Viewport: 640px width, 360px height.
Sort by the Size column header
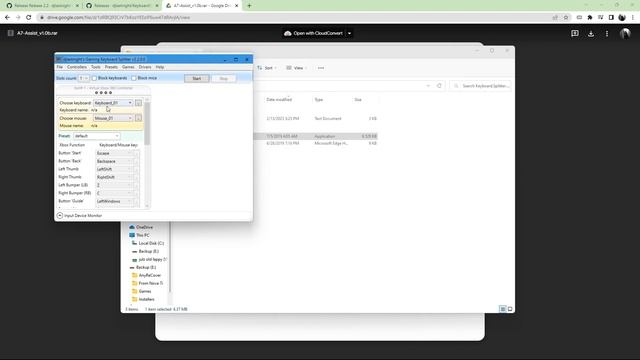pyautogui.click(x=358, y=100)
